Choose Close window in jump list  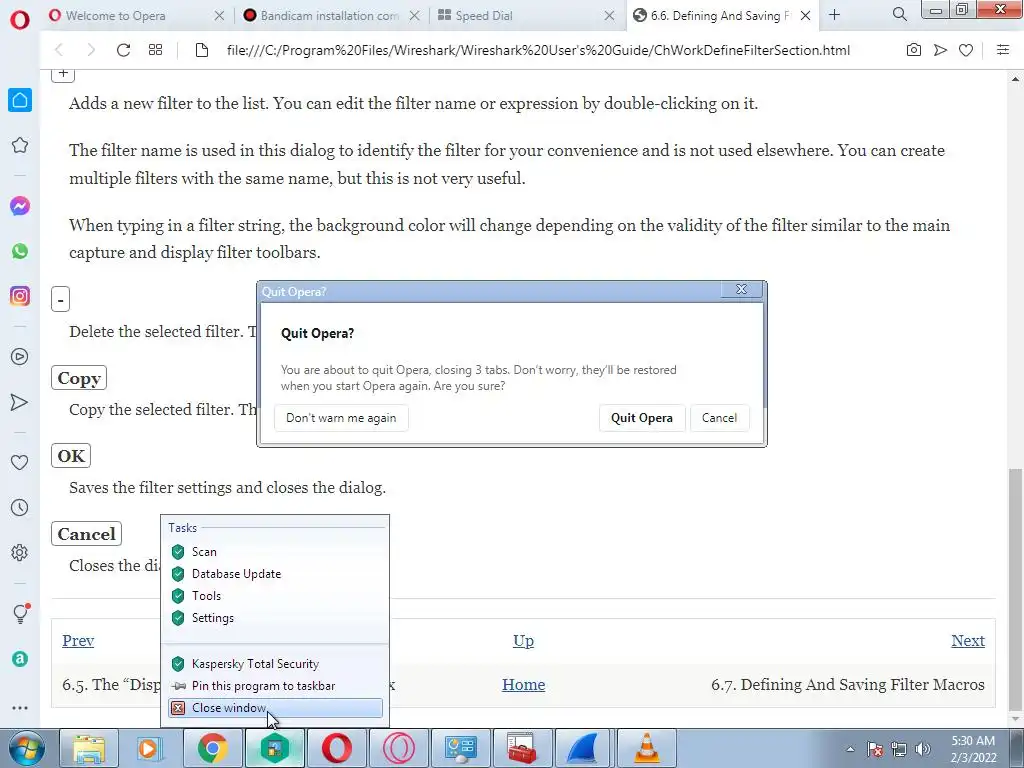point(275,708)
